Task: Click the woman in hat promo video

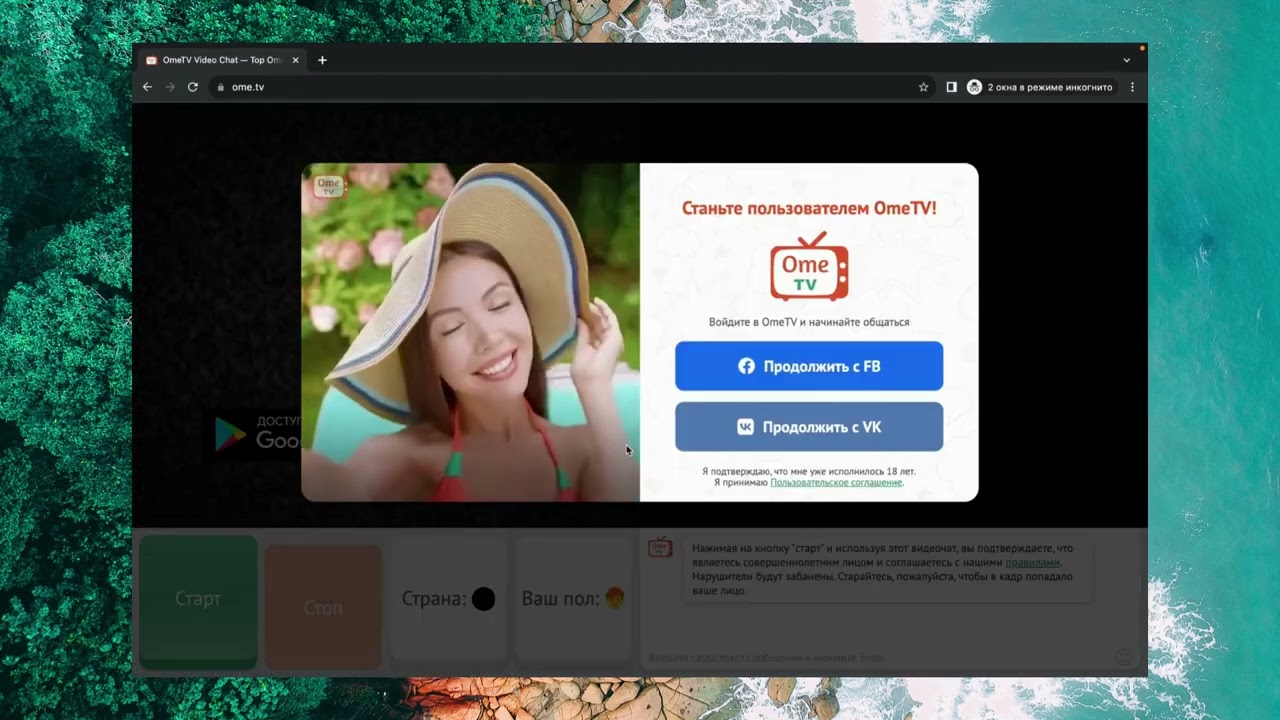Action: coord(470,332)
